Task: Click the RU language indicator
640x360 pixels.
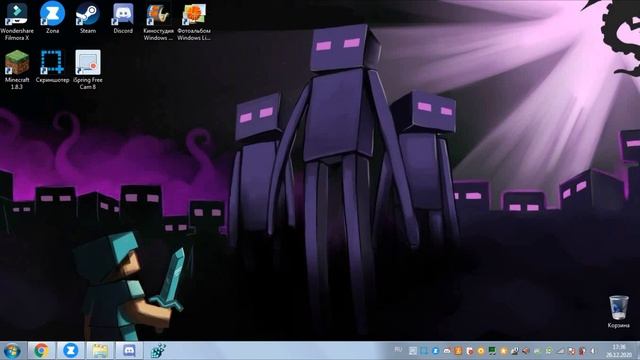Action: click(x=398, y=350)
